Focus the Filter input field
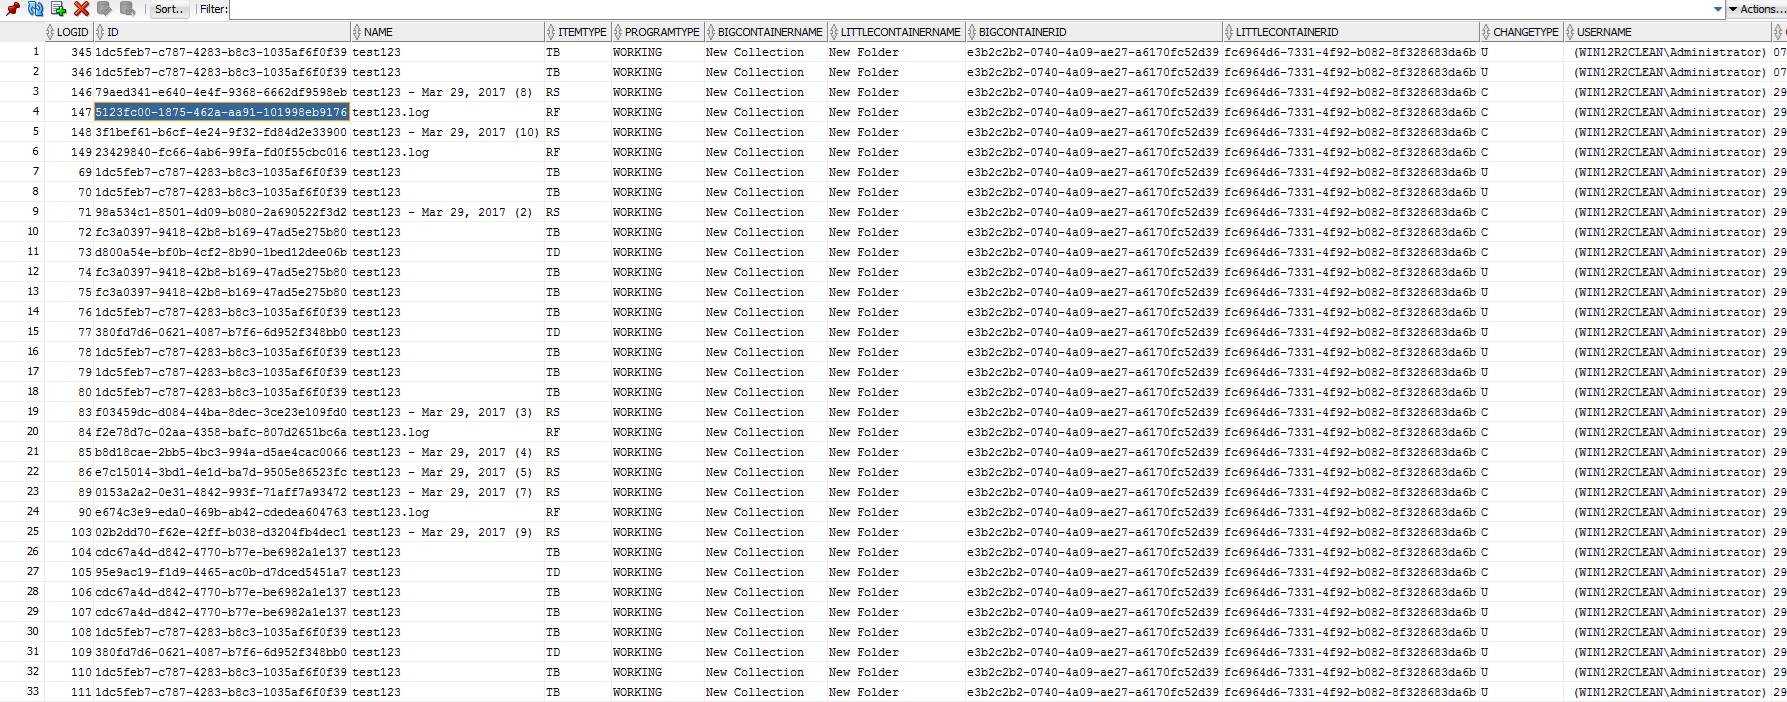This screenshot has height=702, width=1787. (x=969, y=9)
